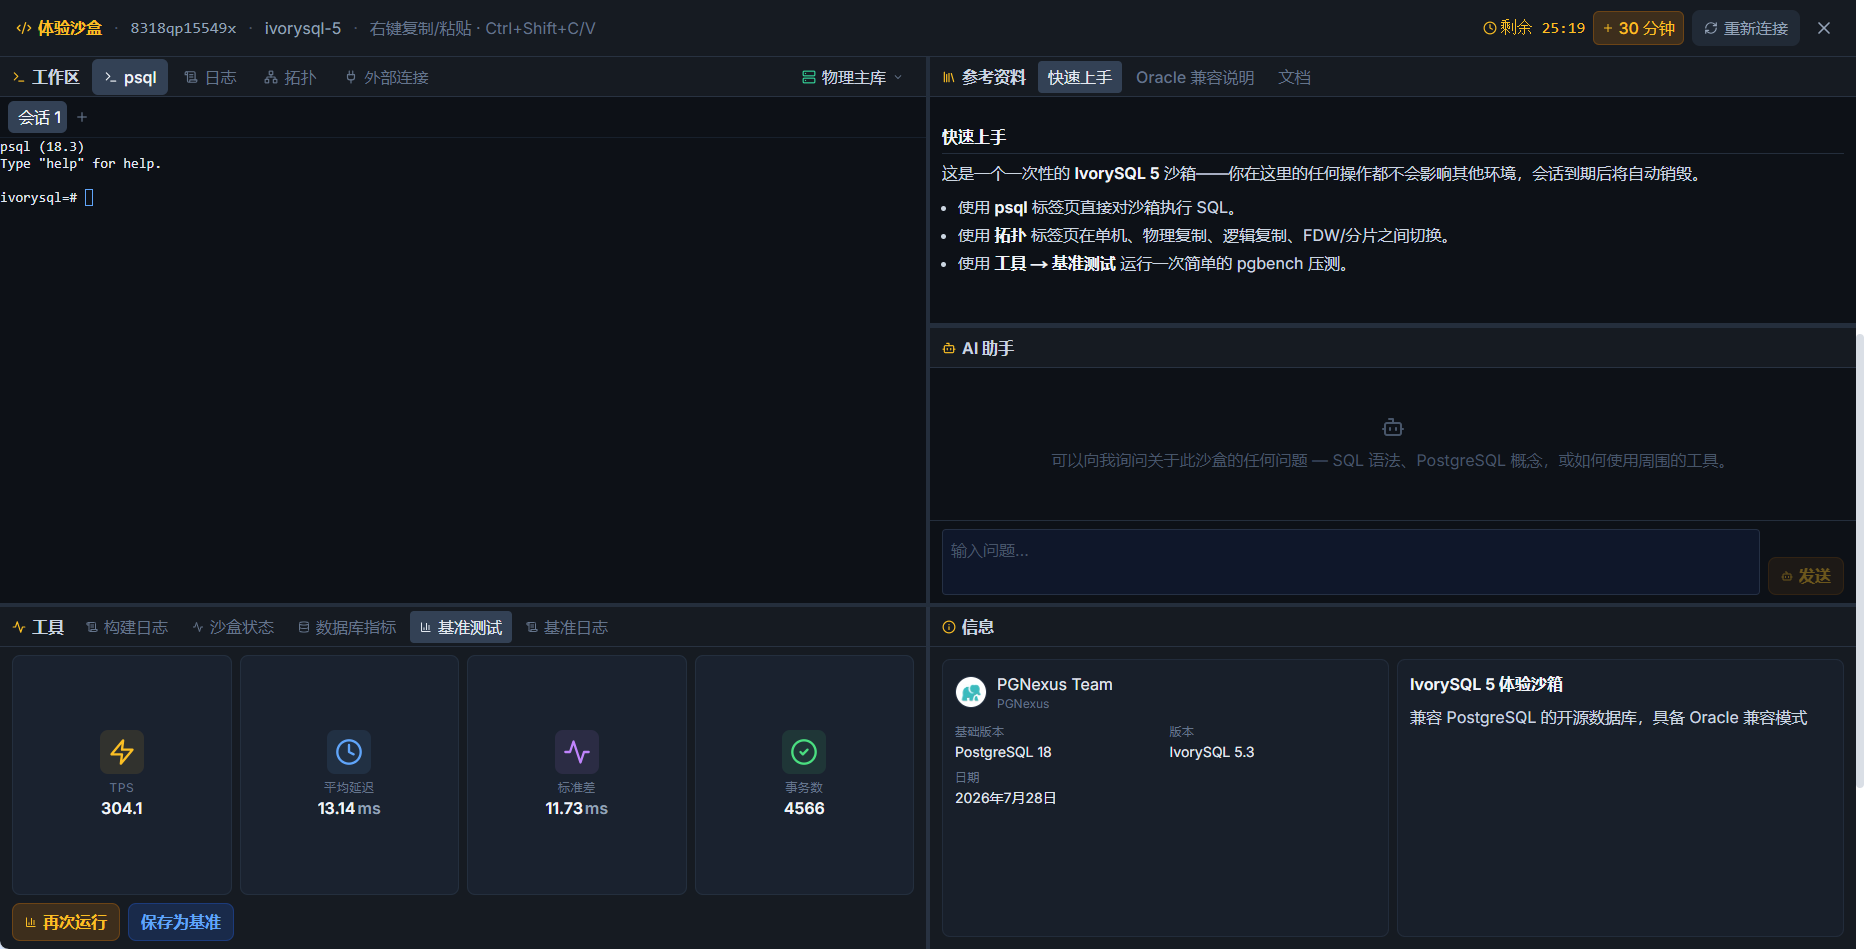The height and width of the screenshot is (949, 1864).
Task: Click the TPS lightning bolt icon
Action: click(122, 752)
